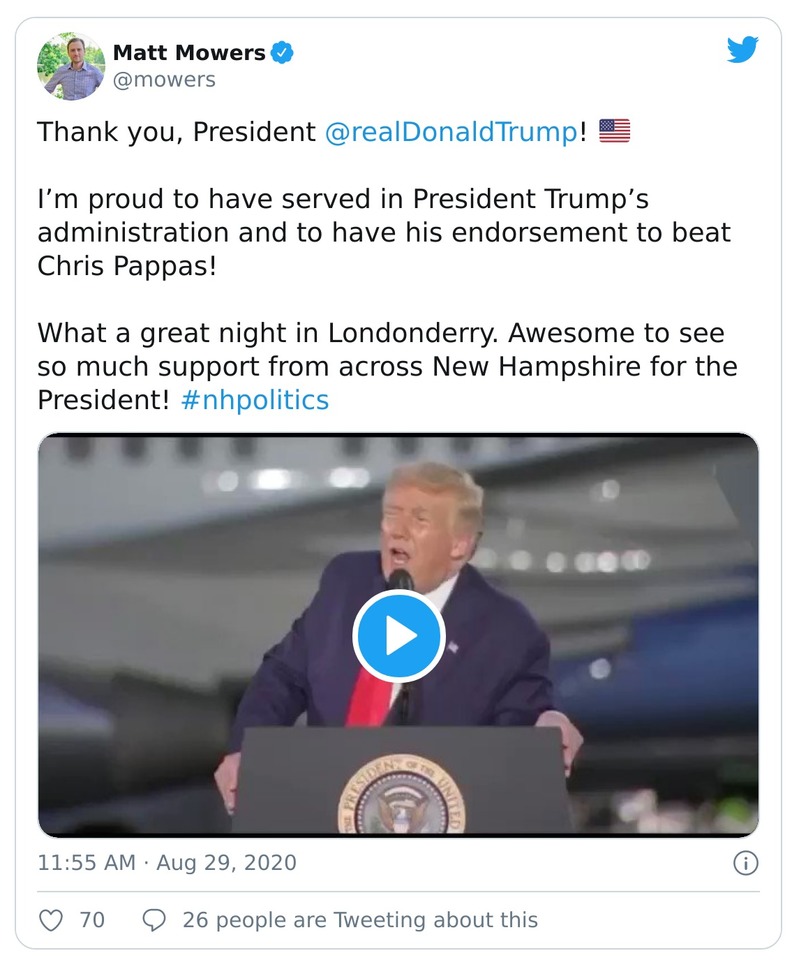Click the reply speech bubble icon
The image size is (799, 967).
155,919
